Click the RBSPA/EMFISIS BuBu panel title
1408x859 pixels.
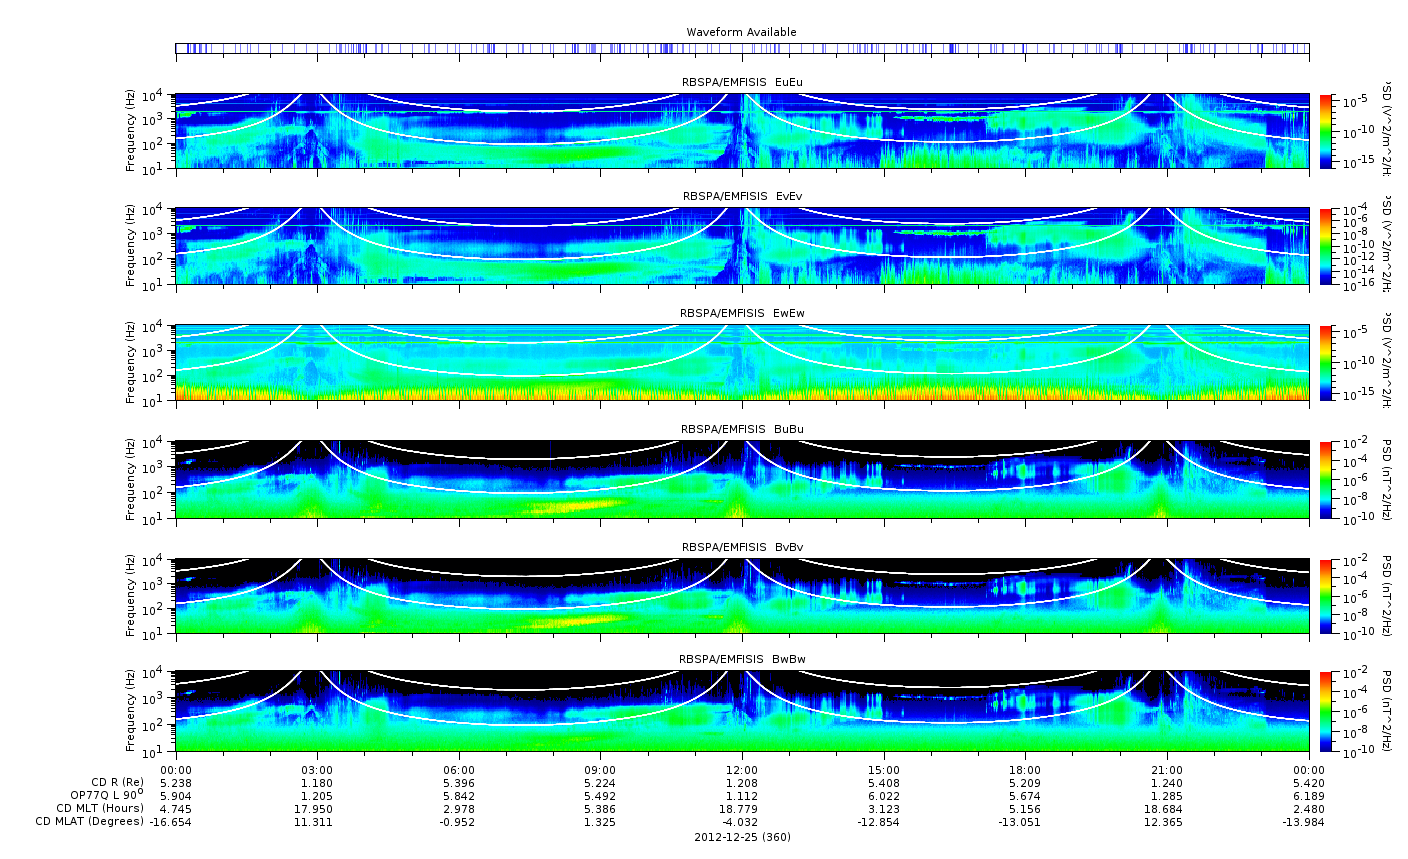pyautogui.click(x=741, y=429)
